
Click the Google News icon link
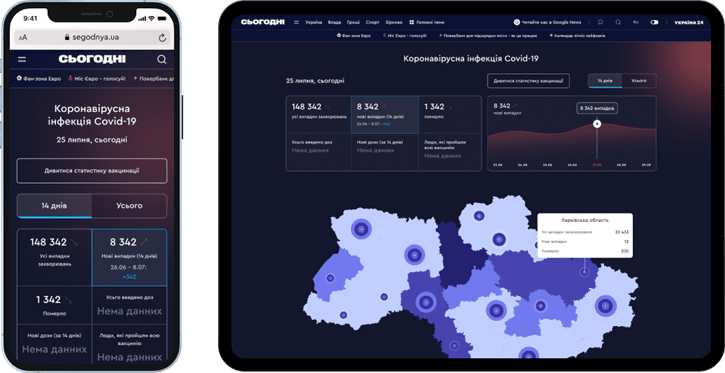pyautogui.click(x=516, y=22)
